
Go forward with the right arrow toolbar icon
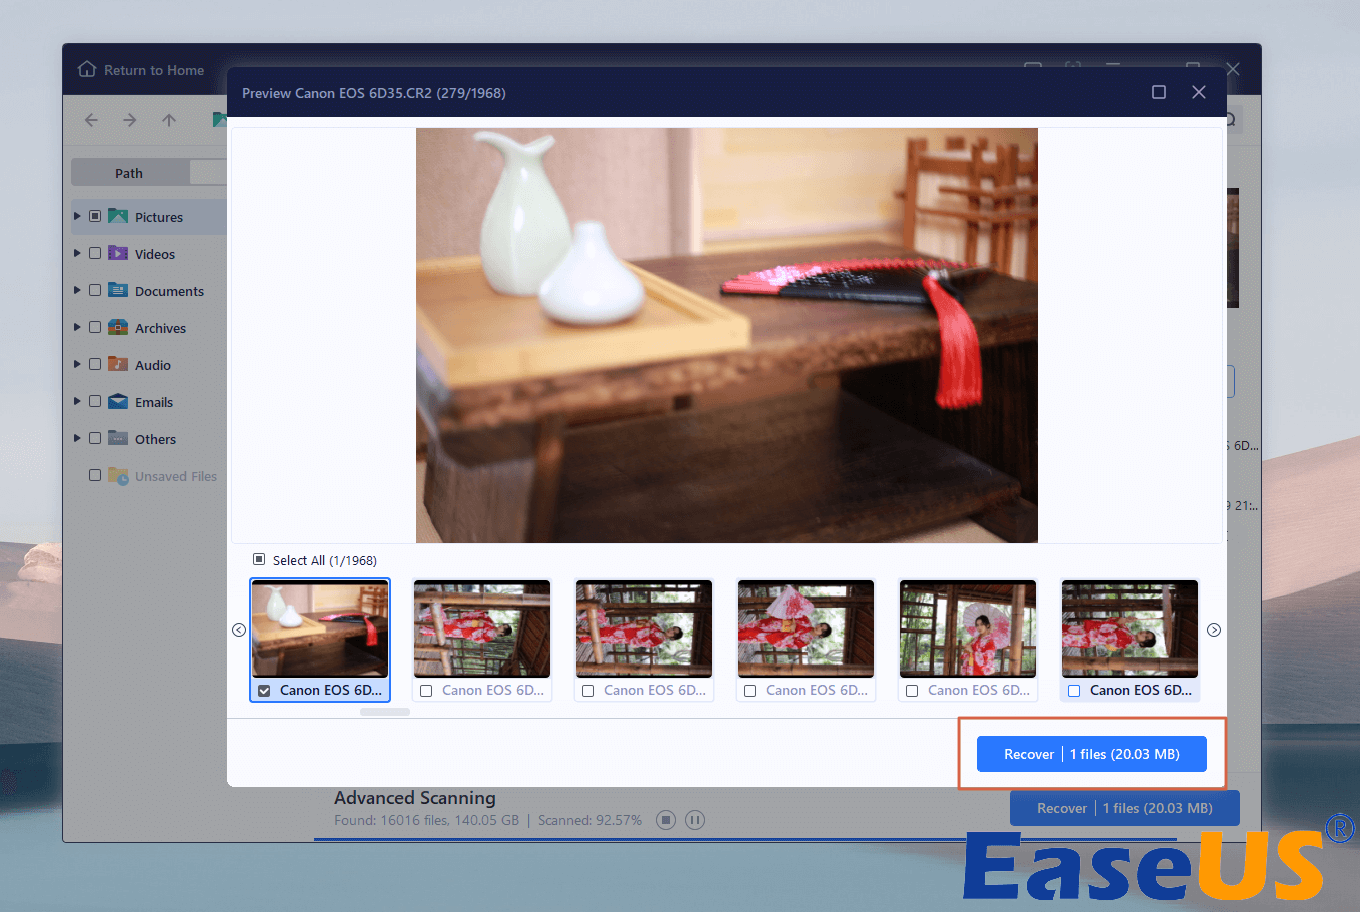click(130, 120)
